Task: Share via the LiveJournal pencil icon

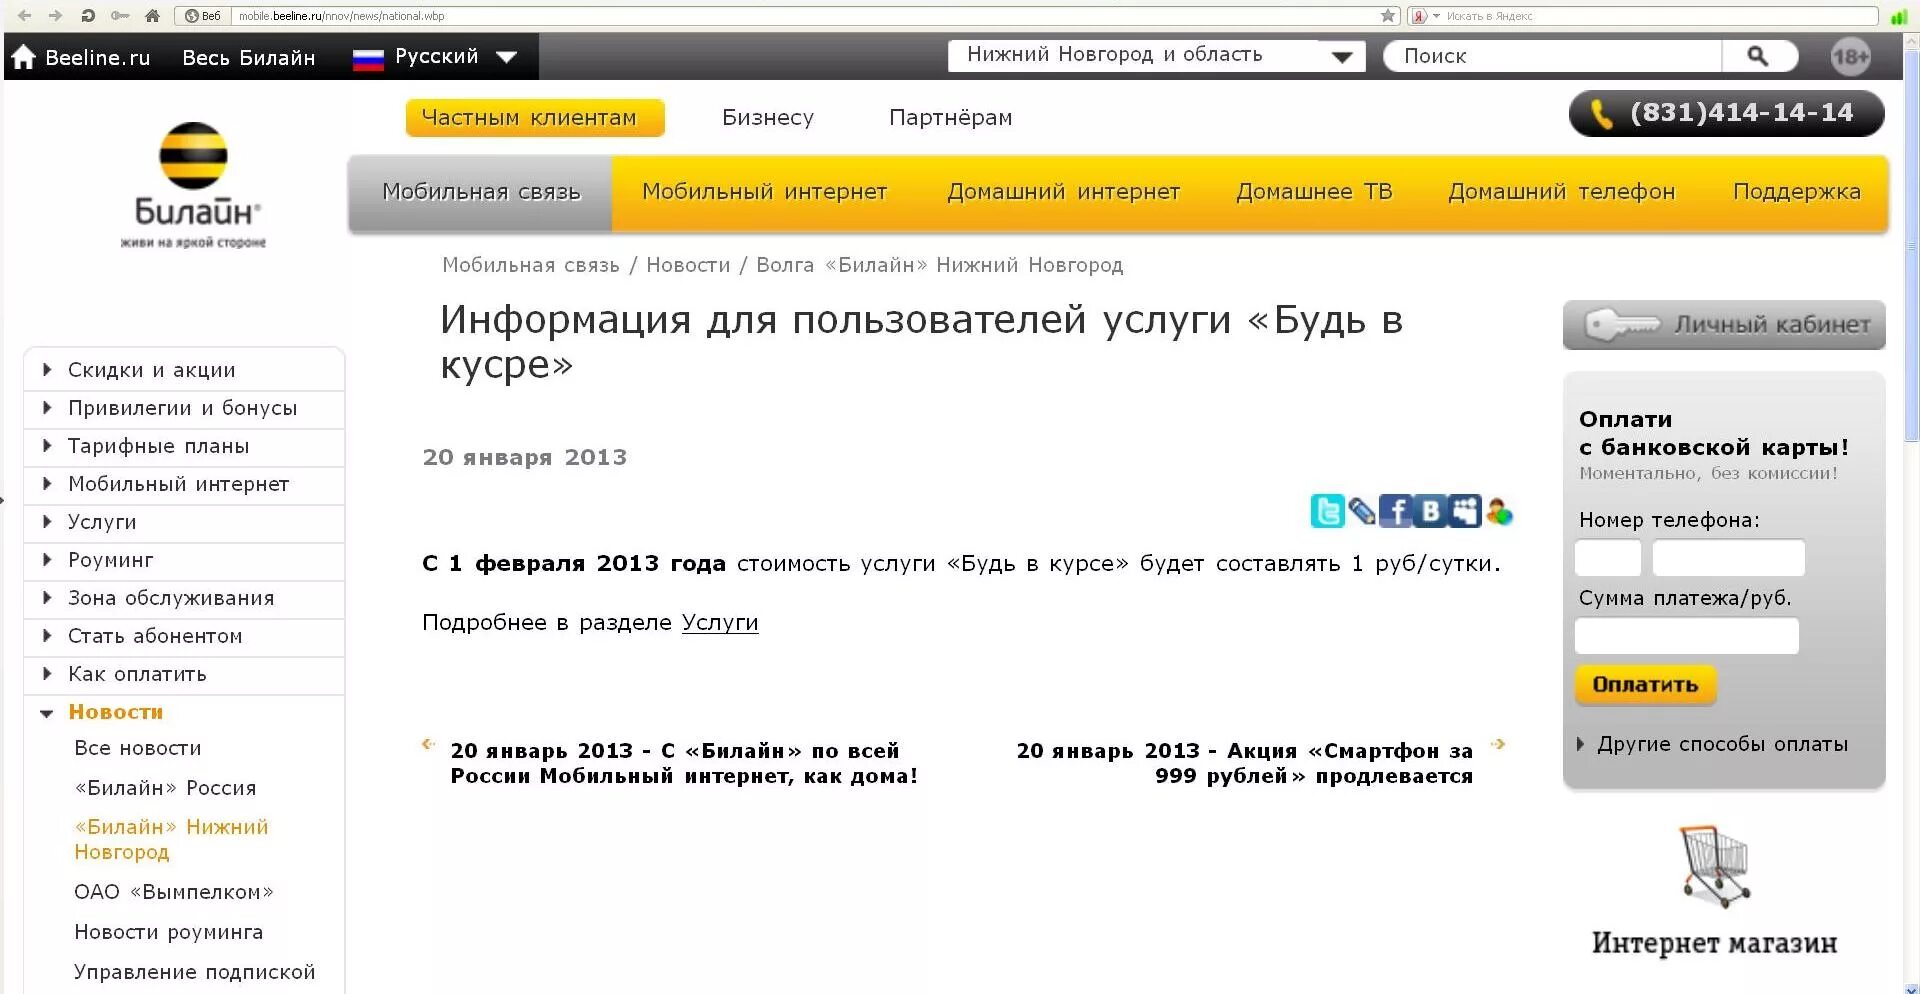Action: [x=1362, y=511]
